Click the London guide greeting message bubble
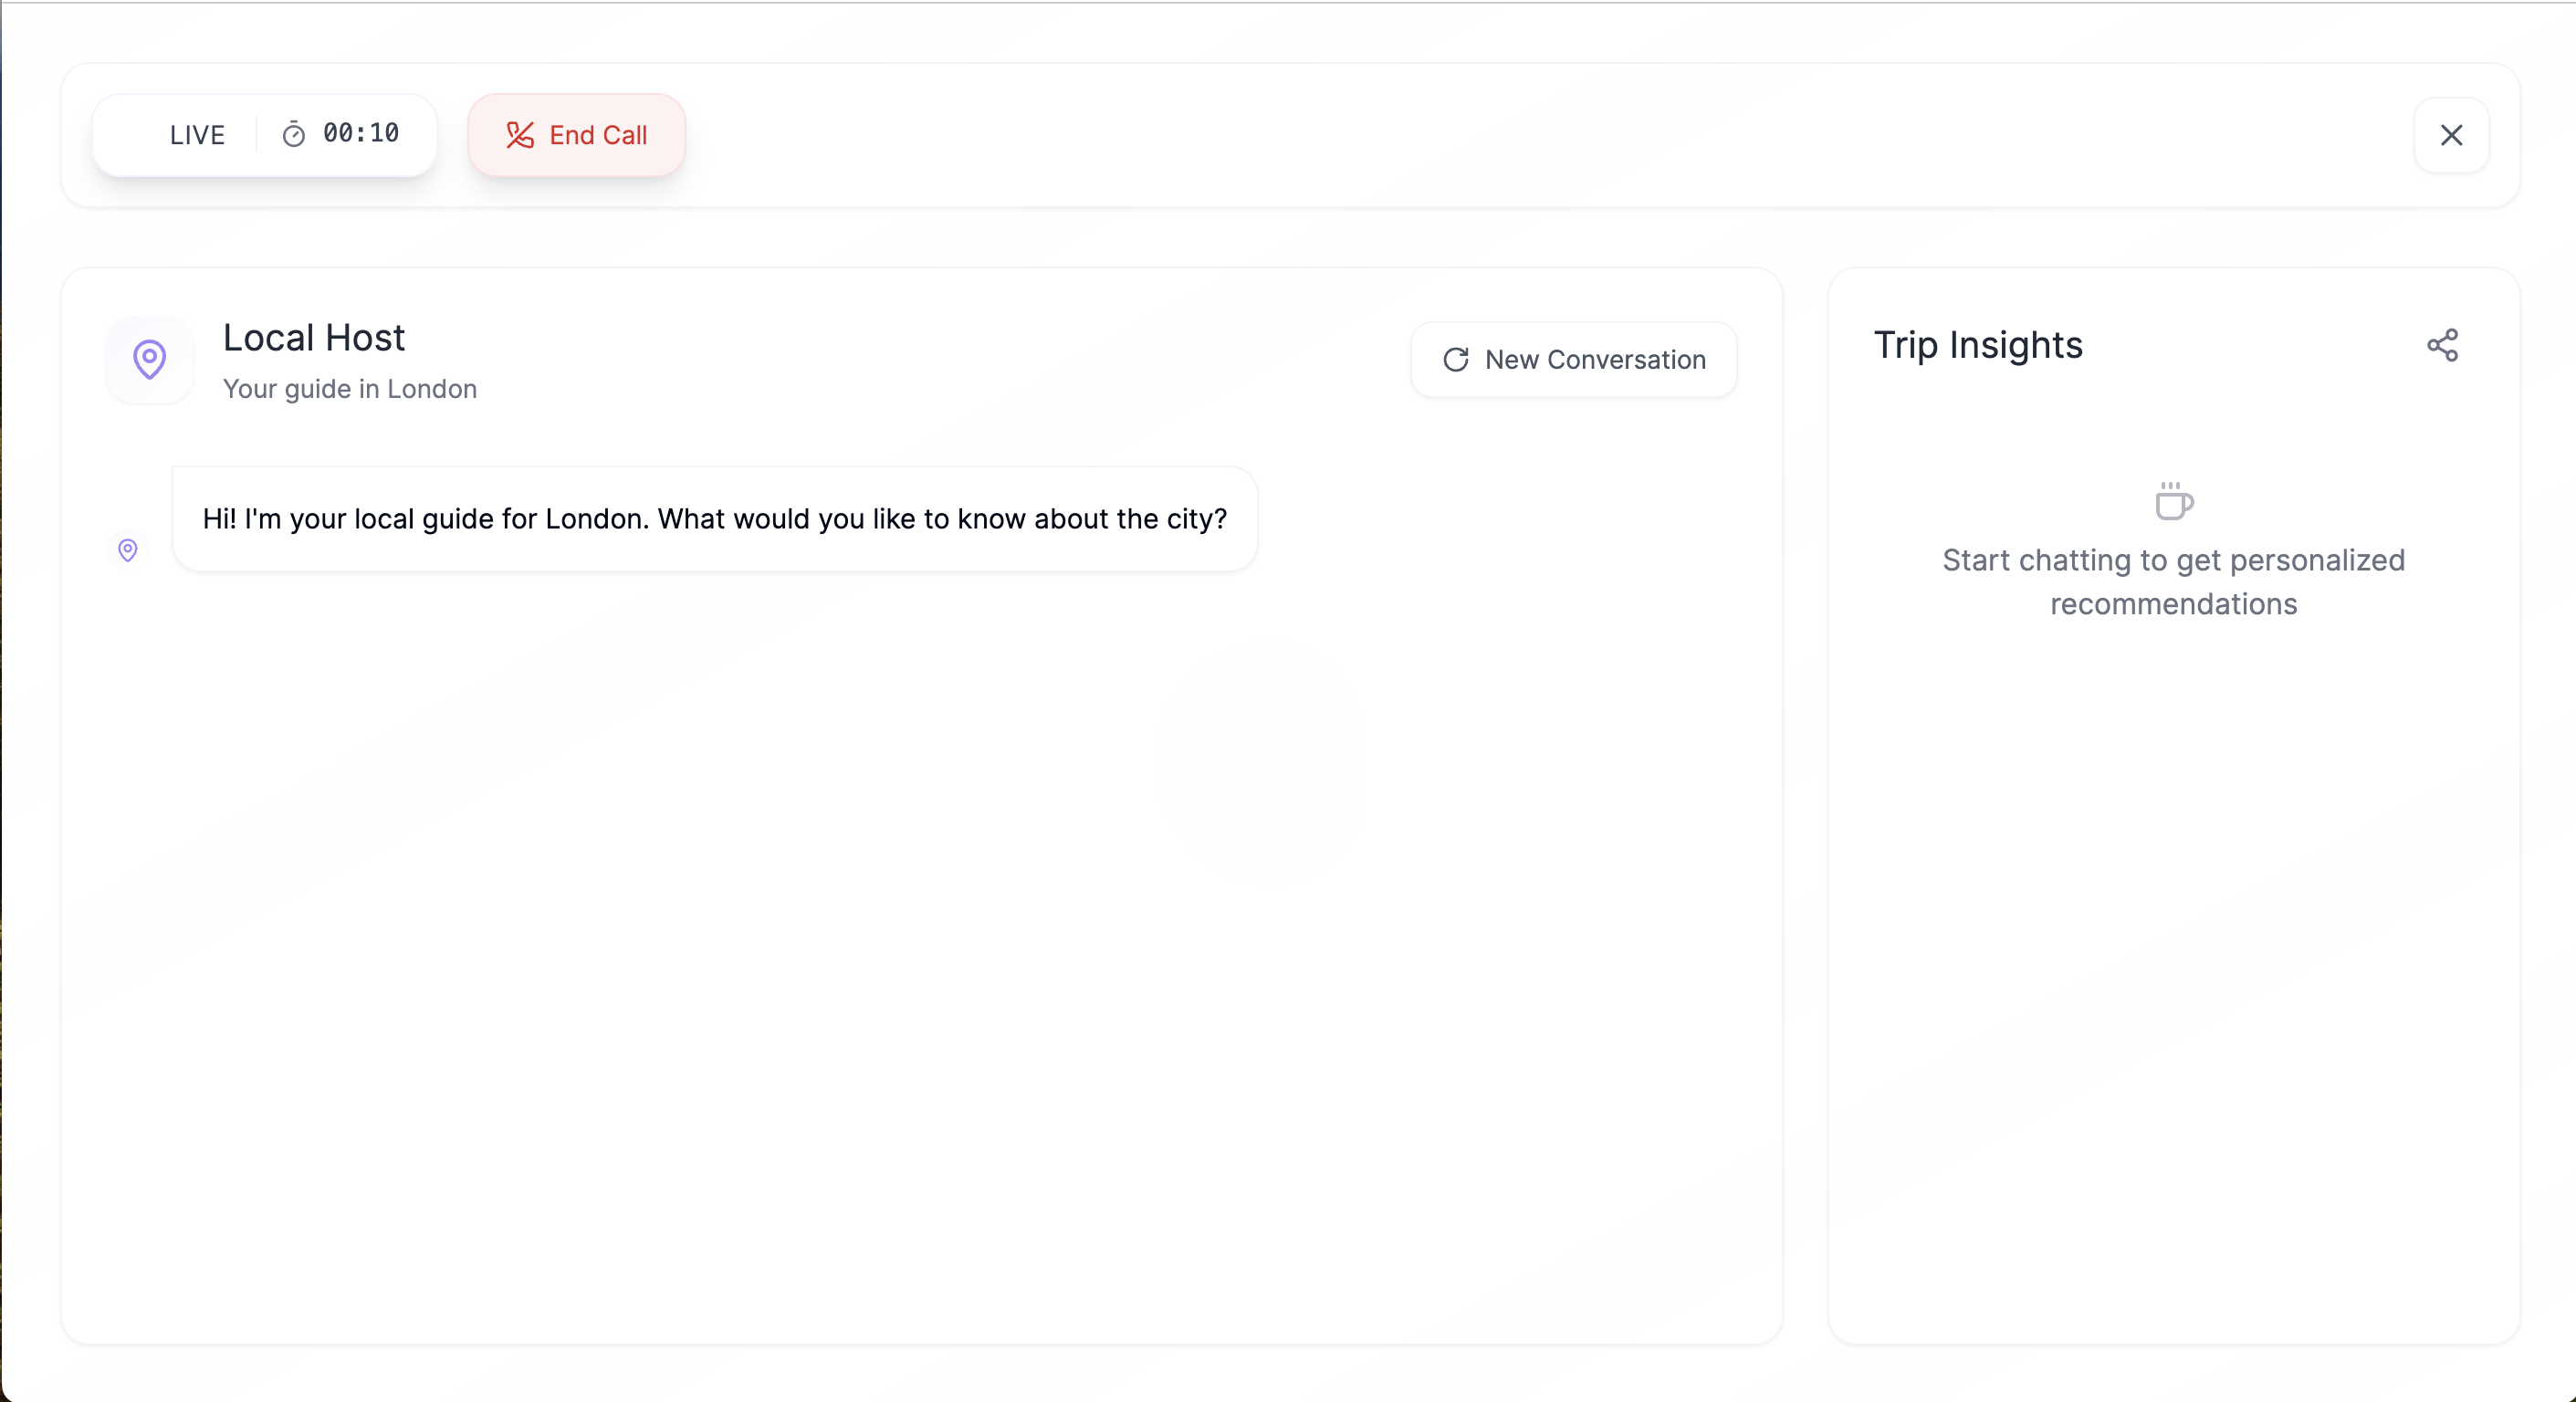2576x1402 pixels. 714,519
